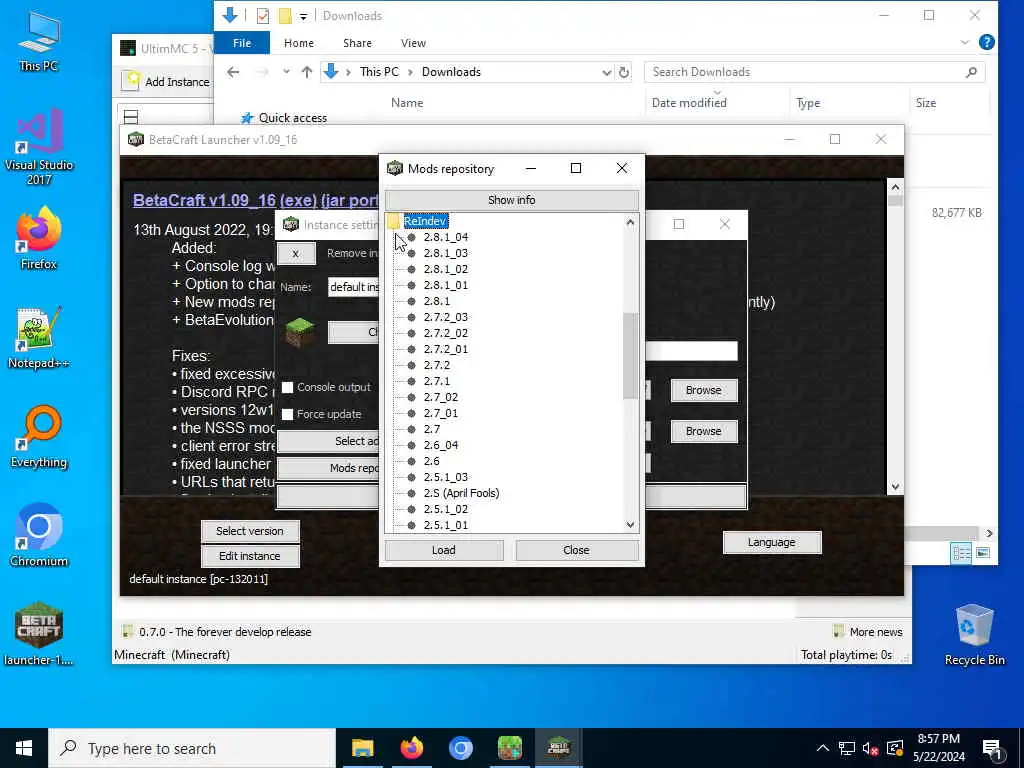1024x768 pixels.
Task: Click the Windows Start button
Action: (x=24, y=748)
